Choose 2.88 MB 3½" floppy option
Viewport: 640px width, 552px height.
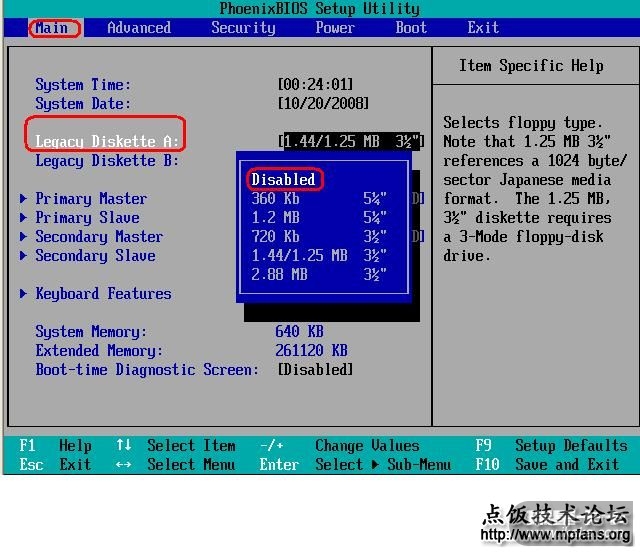tap(319, 274)
